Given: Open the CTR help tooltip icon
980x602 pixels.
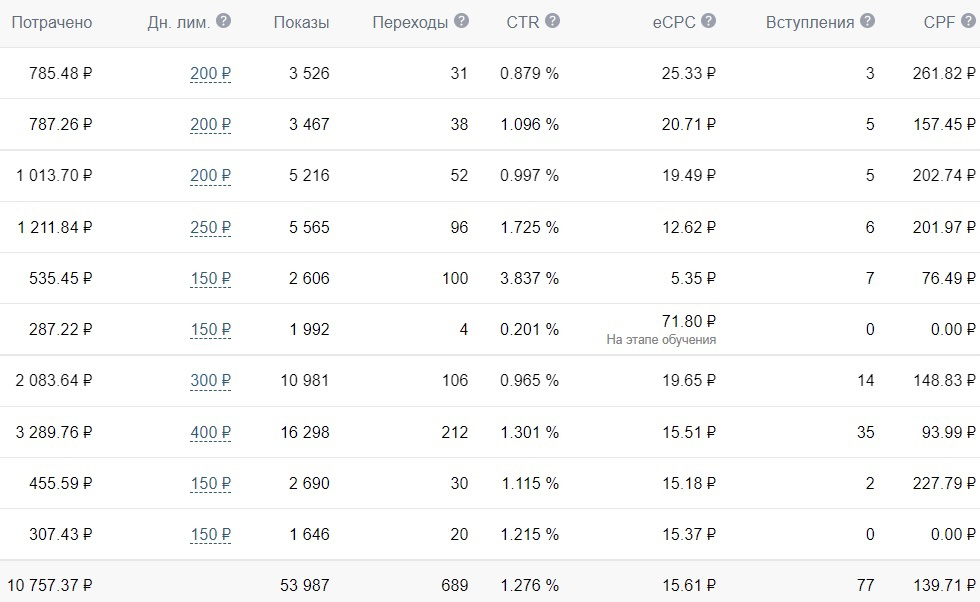Looking at the screenshot, I should tap(552, 21).
